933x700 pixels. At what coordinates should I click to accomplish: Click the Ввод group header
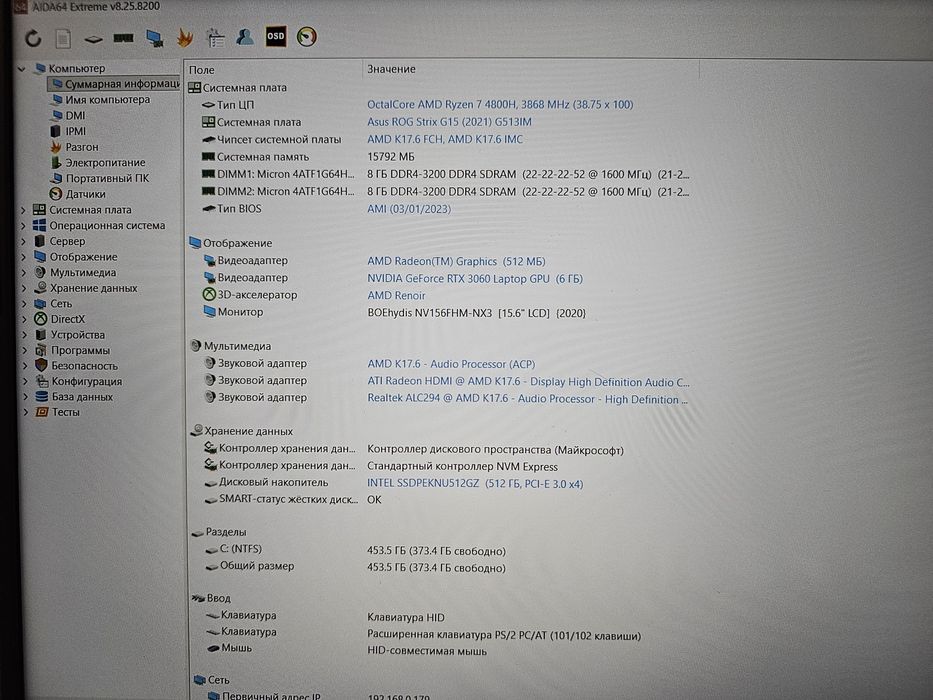(x=211, y=598)
